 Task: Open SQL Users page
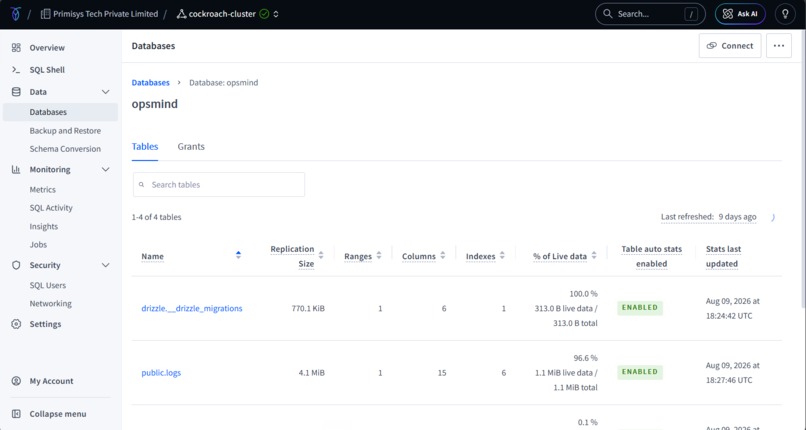pos(48,285)
